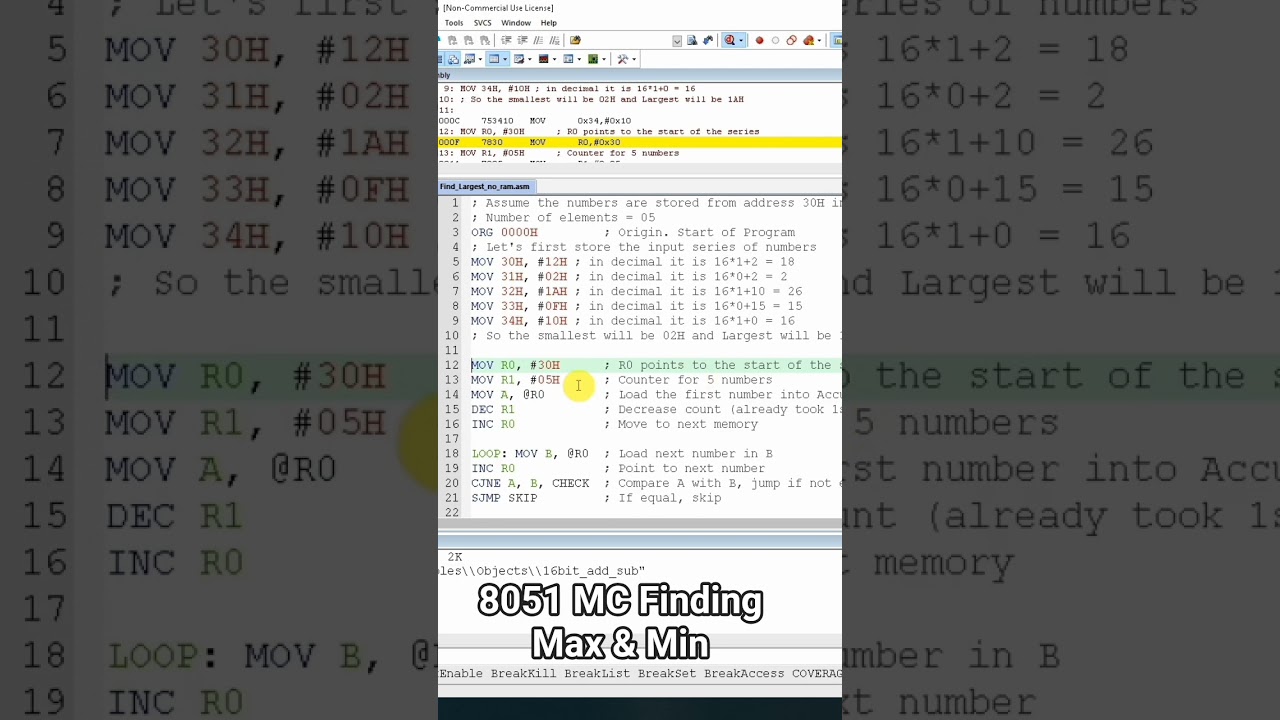
Task: Open the Watch windows icon
Action: click(469, 59)
